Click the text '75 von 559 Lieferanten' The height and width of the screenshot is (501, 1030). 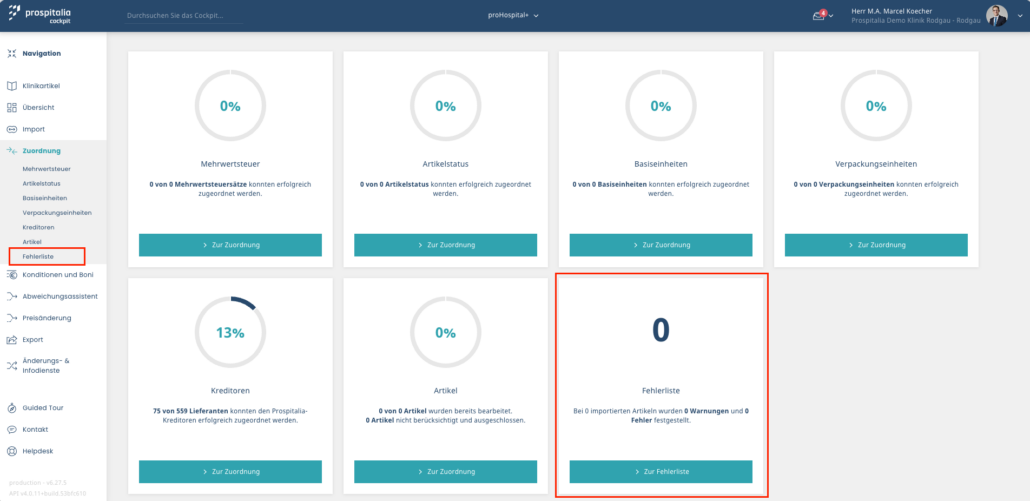tap(188, 411)
